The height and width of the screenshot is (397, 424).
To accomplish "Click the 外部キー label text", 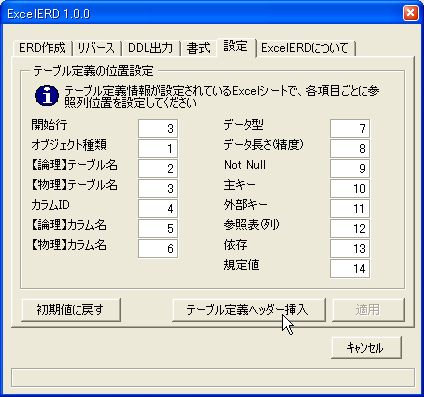I will (245, 205).
